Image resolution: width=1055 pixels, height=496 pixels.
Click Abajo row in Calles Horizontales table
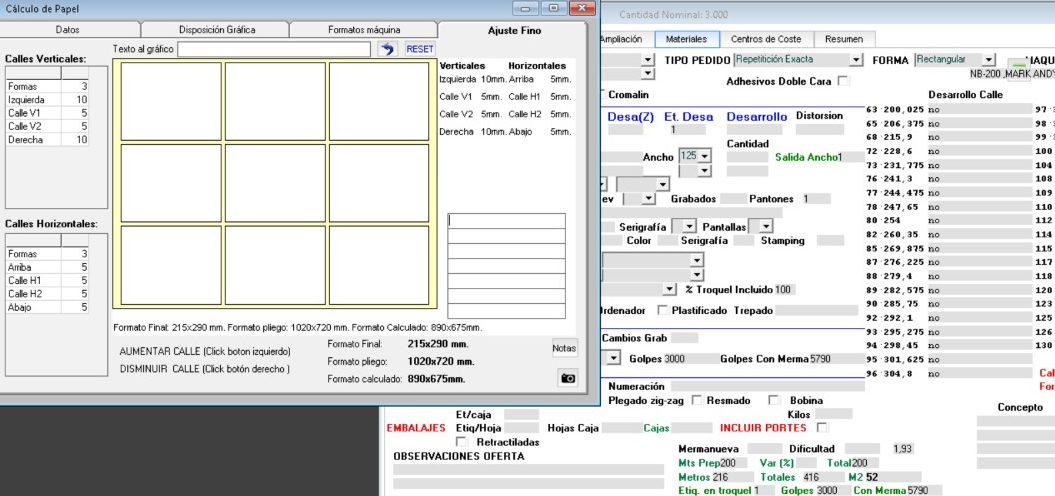47,308
